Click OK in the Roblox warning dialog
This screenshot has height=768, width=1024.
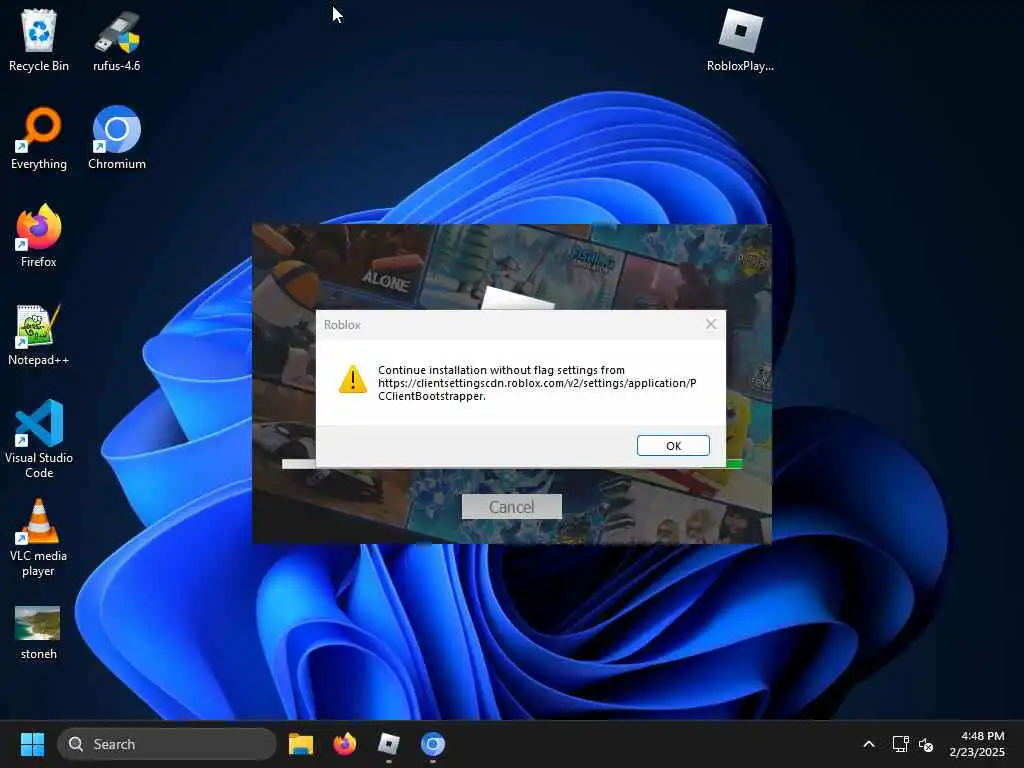pos(673,445)
